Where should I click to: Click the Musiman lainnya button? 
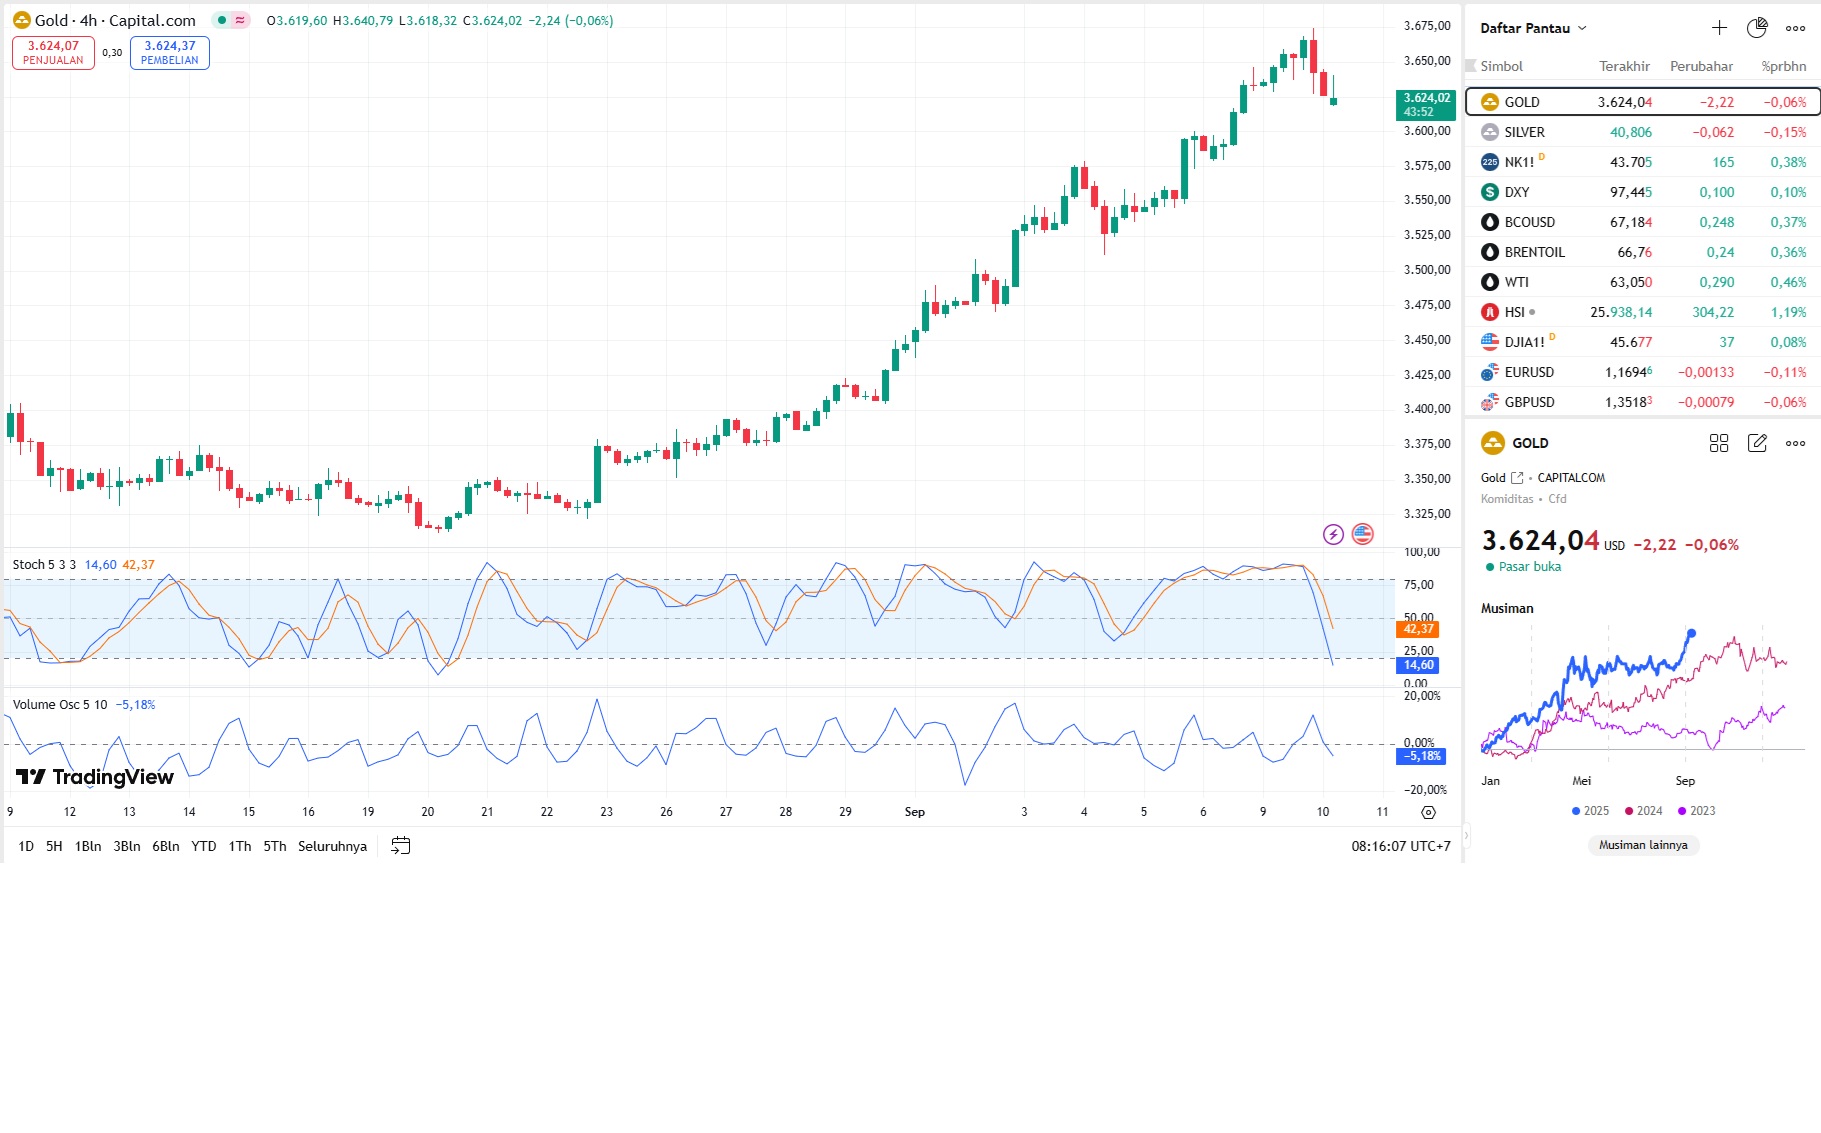click(x=1643, y=845)
